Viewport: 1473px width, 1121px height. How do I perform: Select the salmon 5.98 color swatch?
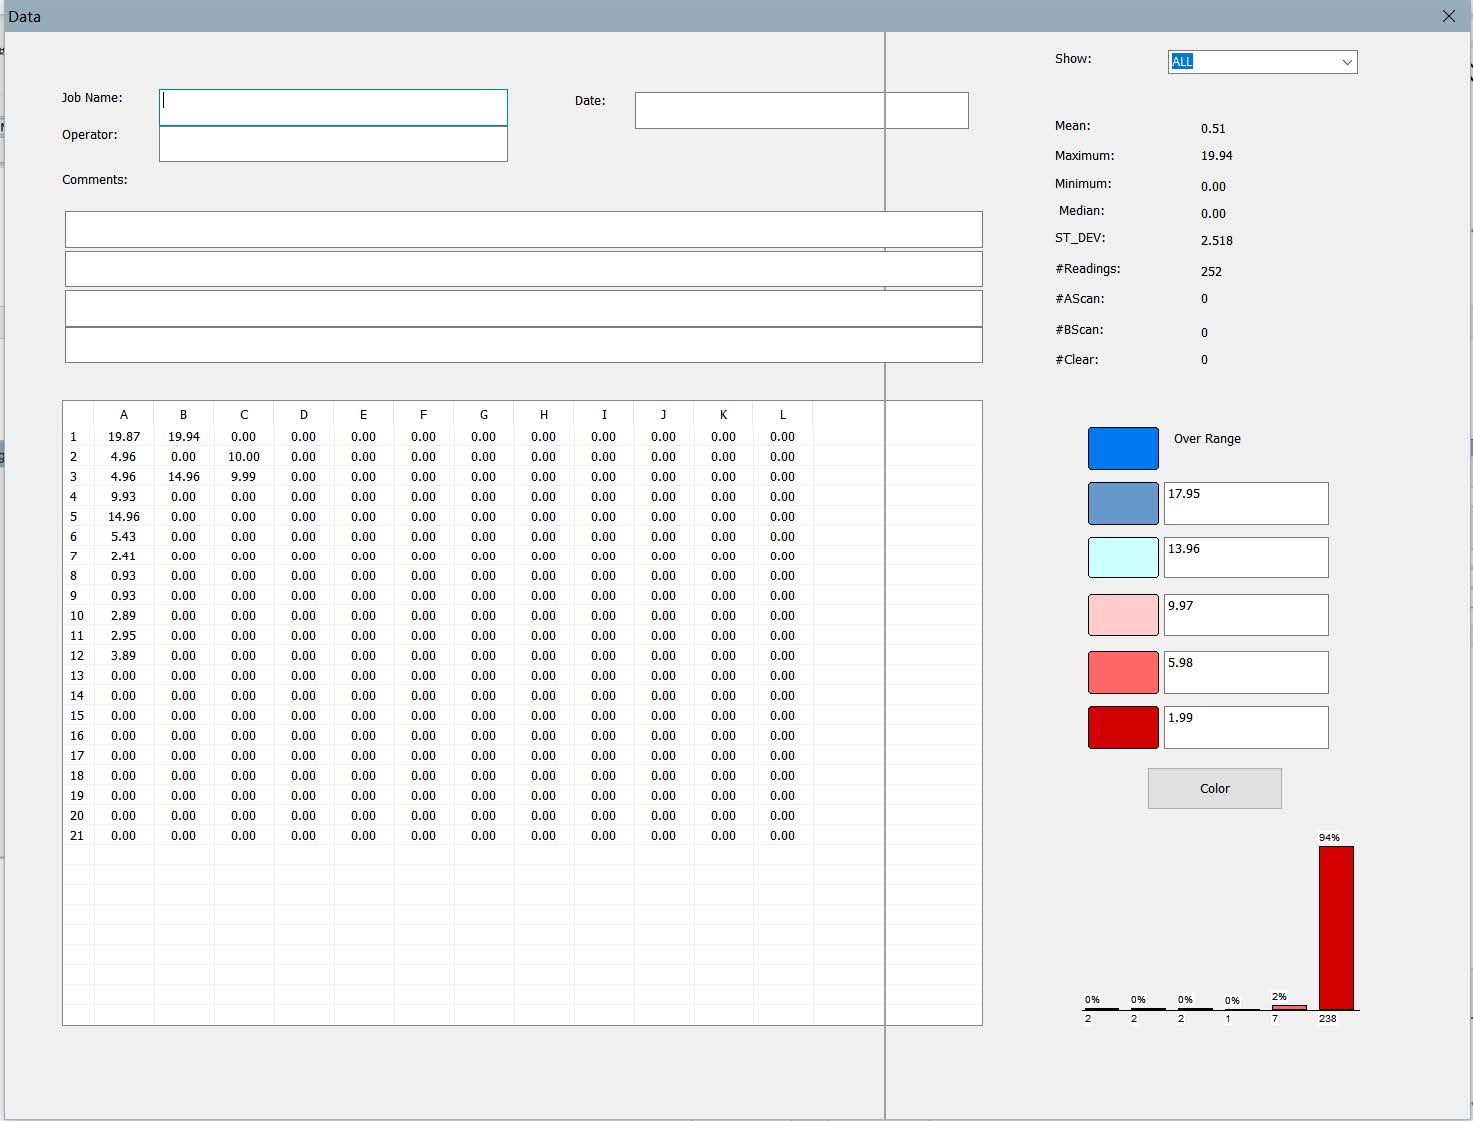coord(1122,672)
